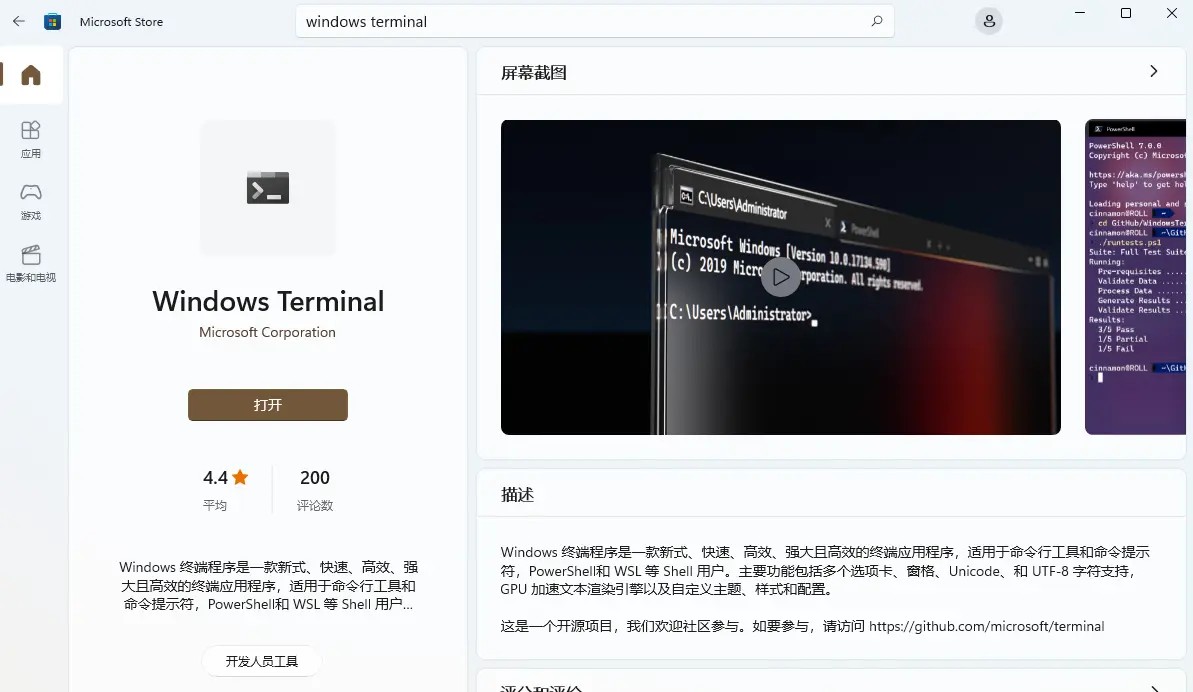The image size is (1193, 692).
Task: Play the Windows Terminal preview video
Action: point(781,277)
